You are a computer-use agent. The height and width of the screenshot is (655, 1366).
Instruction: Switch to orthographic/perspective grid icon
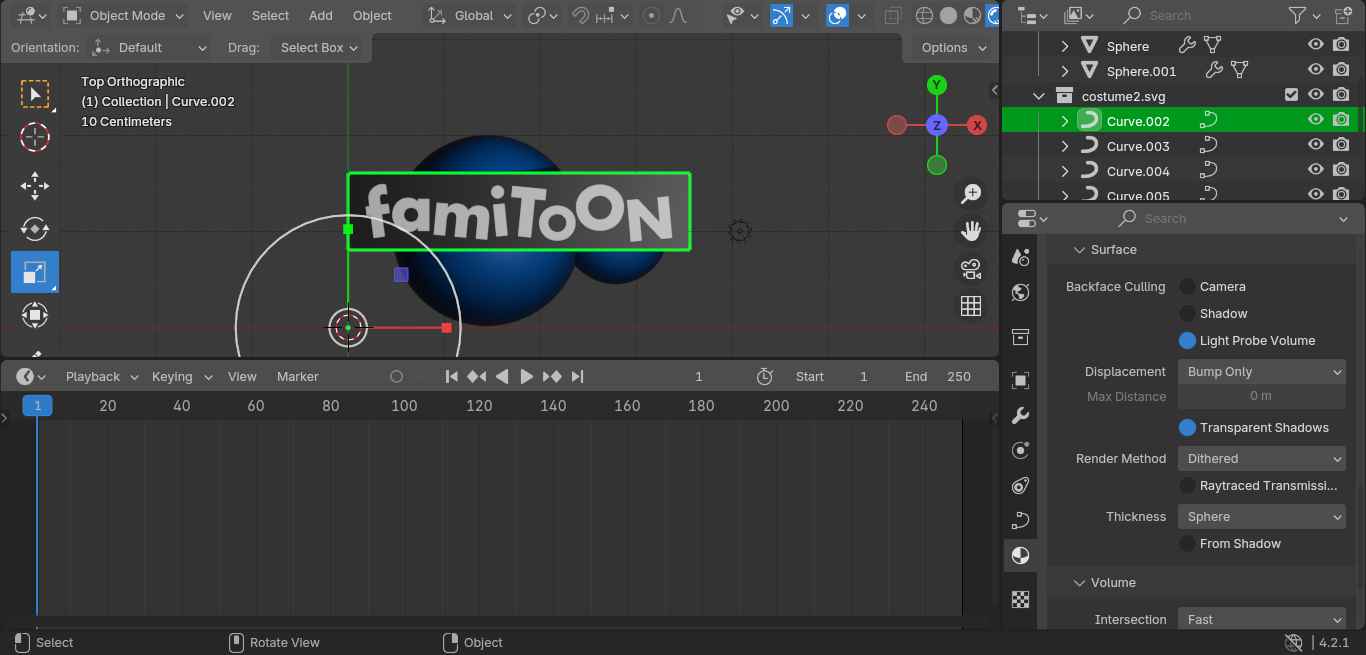click(970, 306)
